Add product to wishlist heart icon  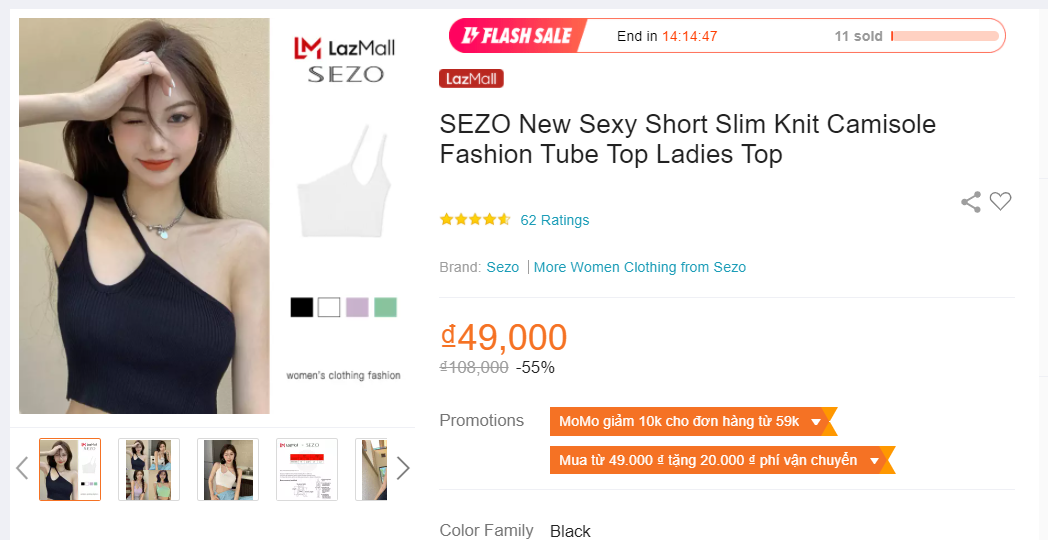pos(1001,201)
